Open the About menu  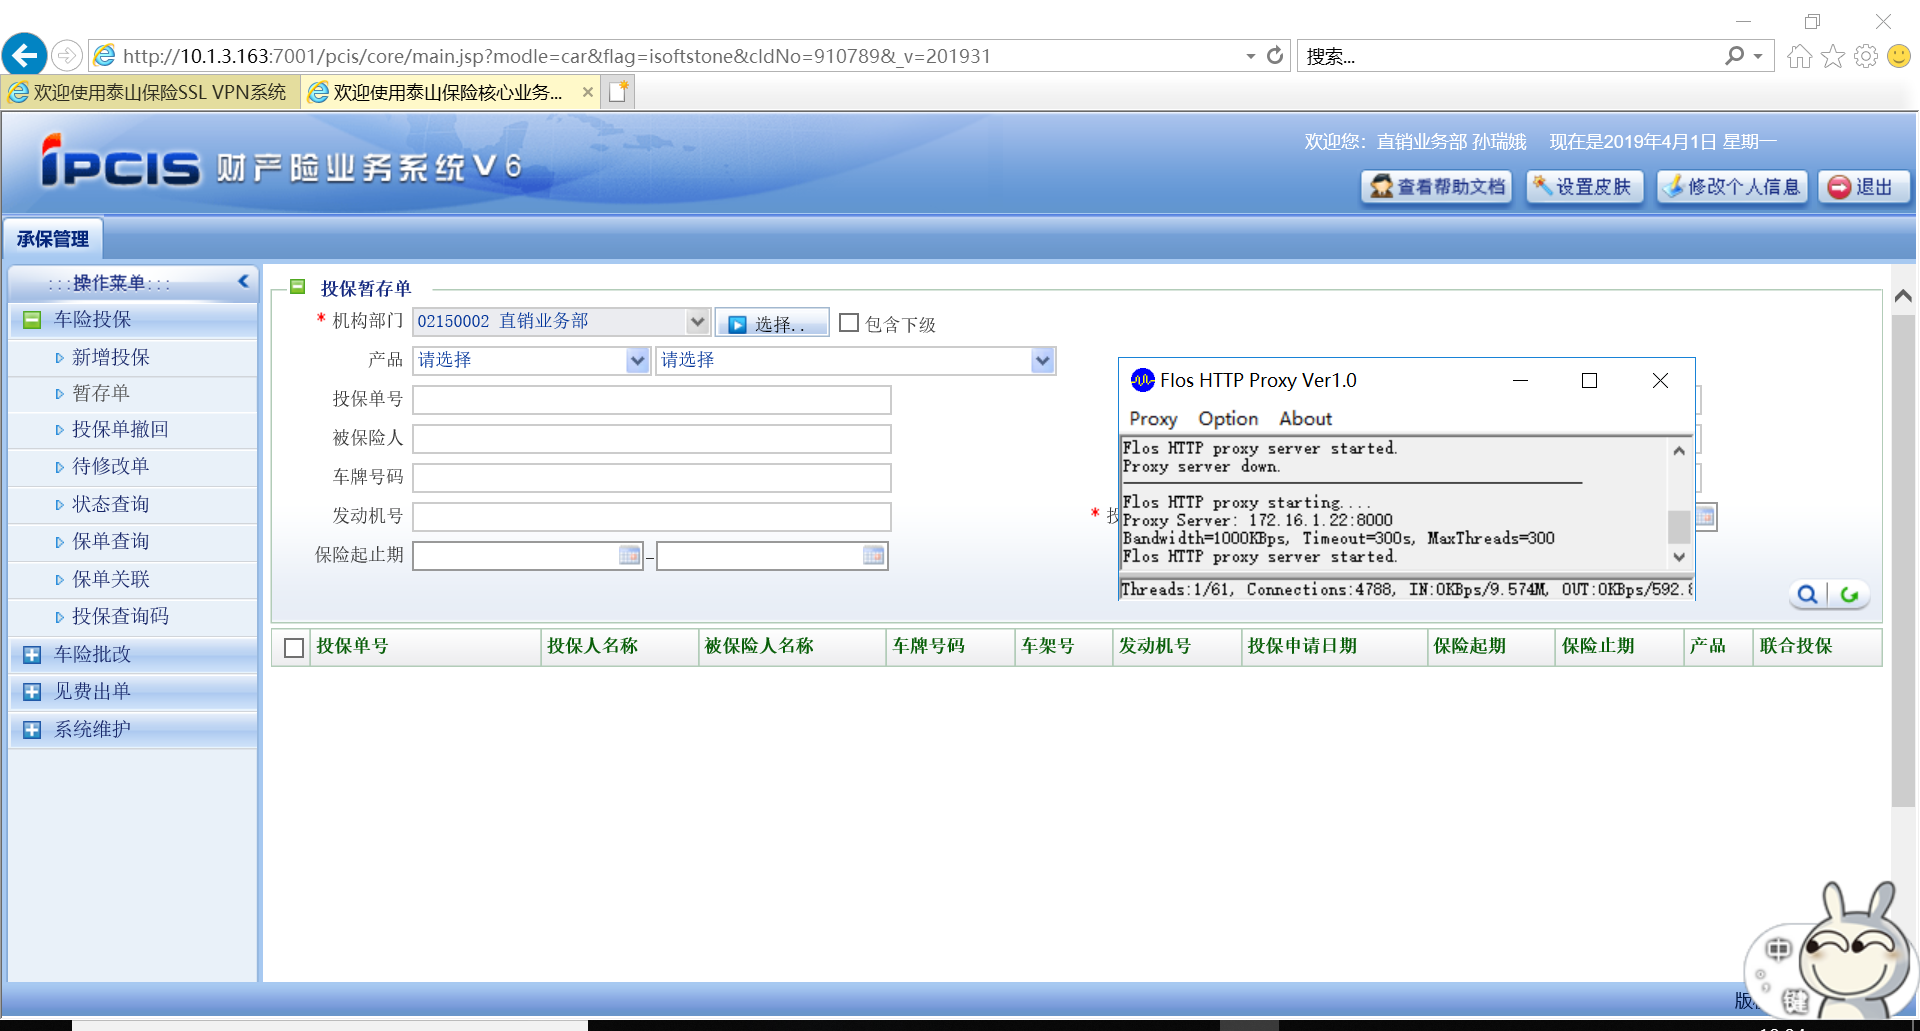click(x=1305, y=419)
